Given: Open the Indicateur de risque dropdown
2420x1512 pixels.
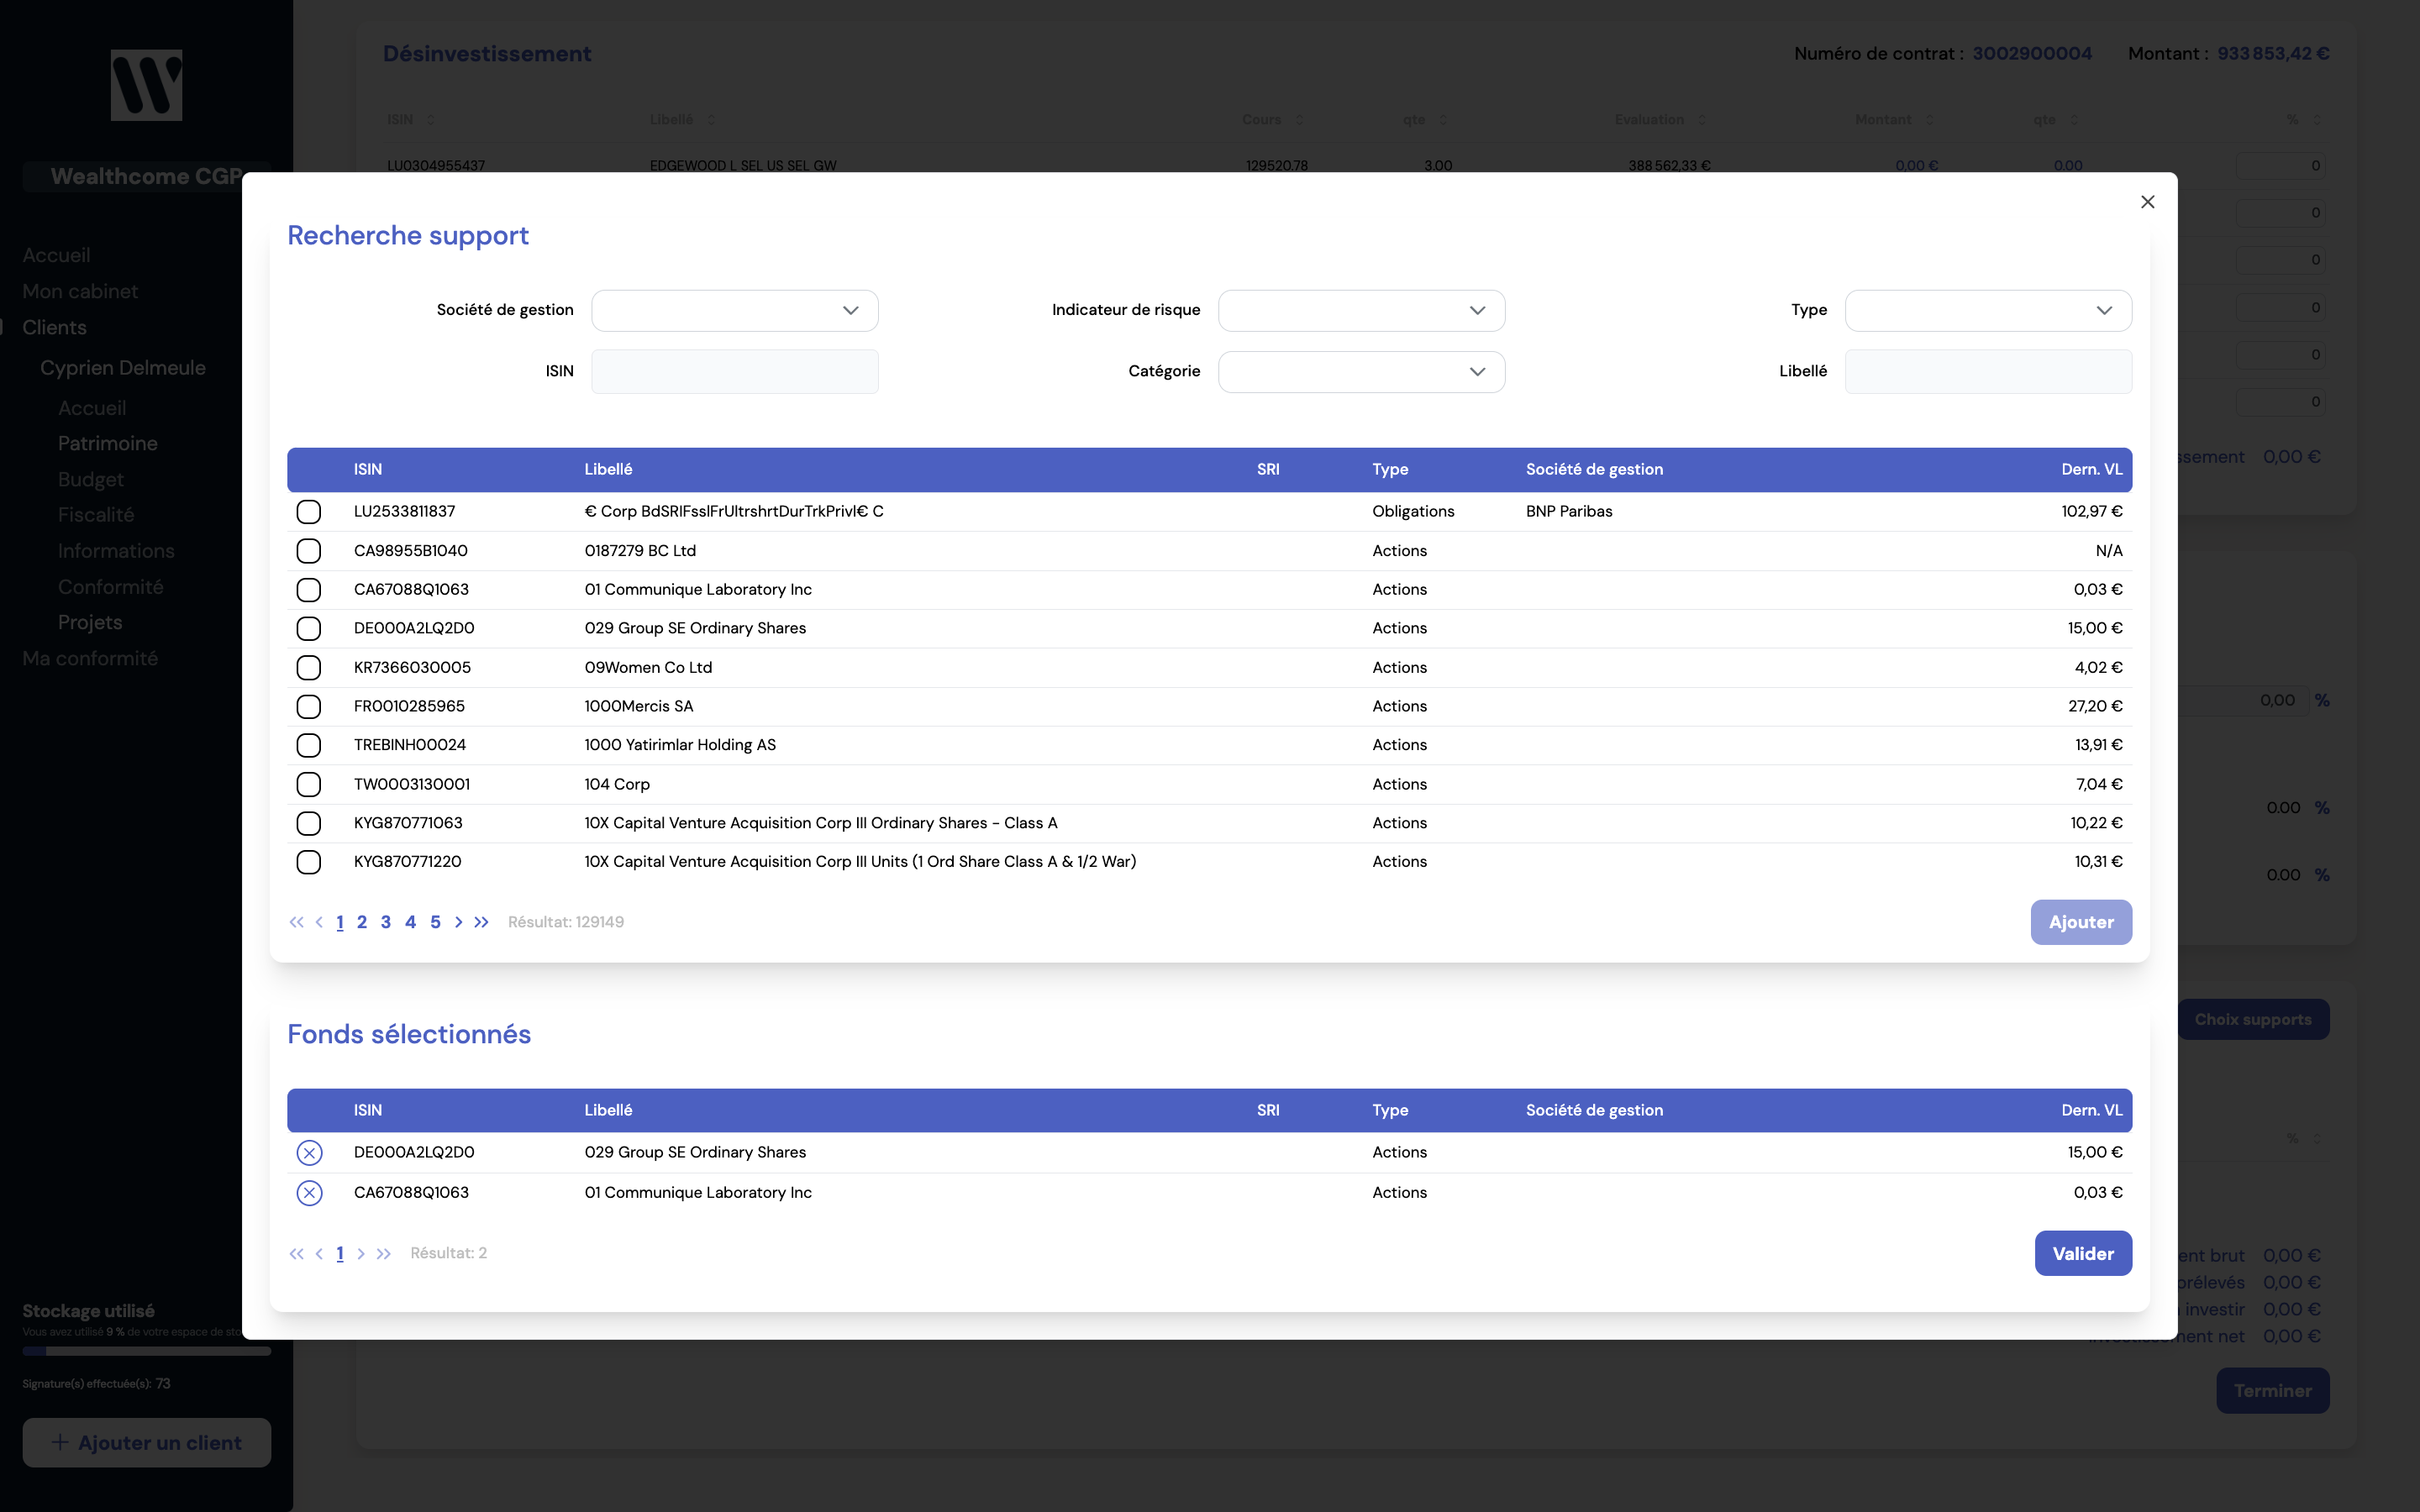Looking at the screenshot, I should [1361, 310].
